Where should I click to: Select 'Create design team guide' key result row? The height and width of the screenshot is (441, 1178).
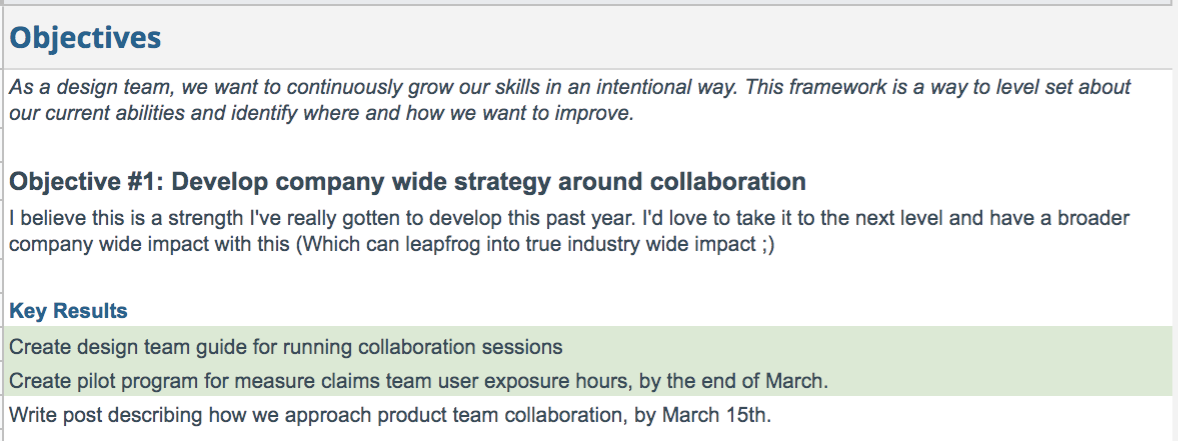(588, 347)
